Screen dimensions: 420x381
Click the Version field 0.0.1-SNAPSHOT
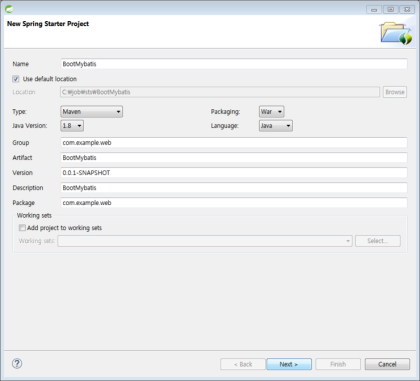234,173
